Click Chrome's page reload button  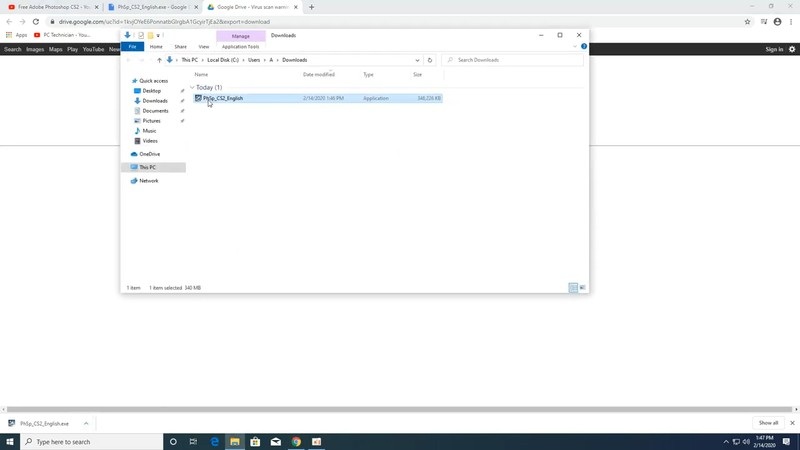pos(37,21)
